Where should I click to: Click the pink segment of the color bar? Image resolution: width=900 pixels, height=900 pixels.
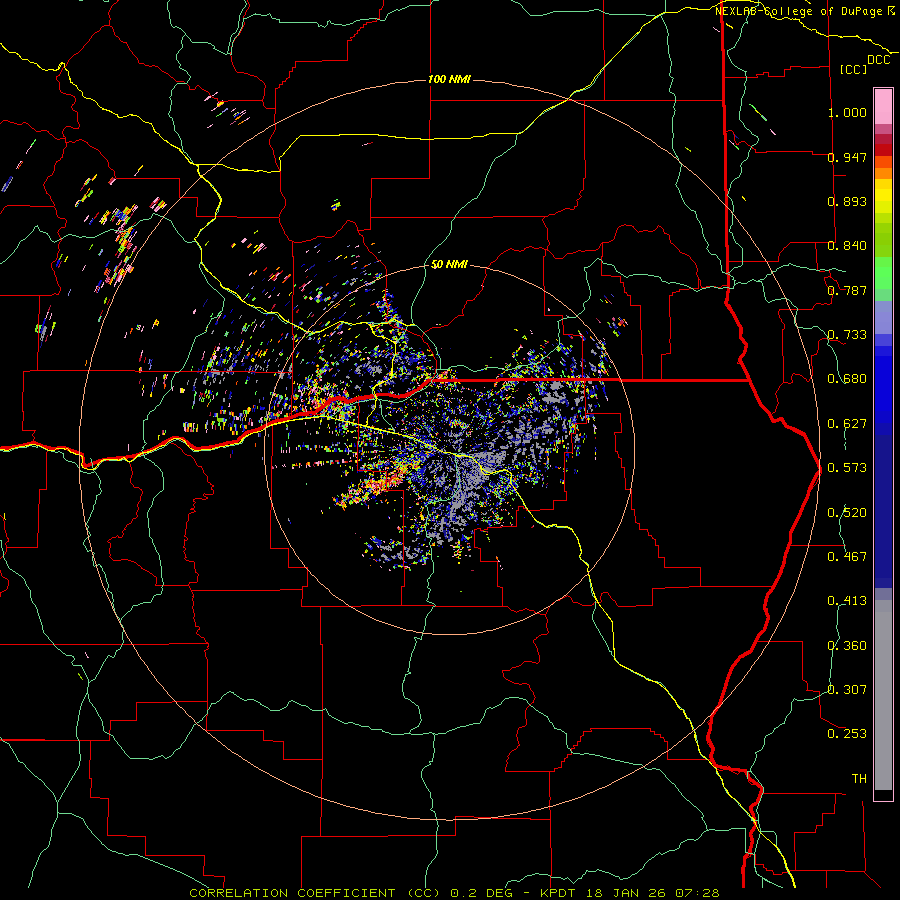coord(883,107)
